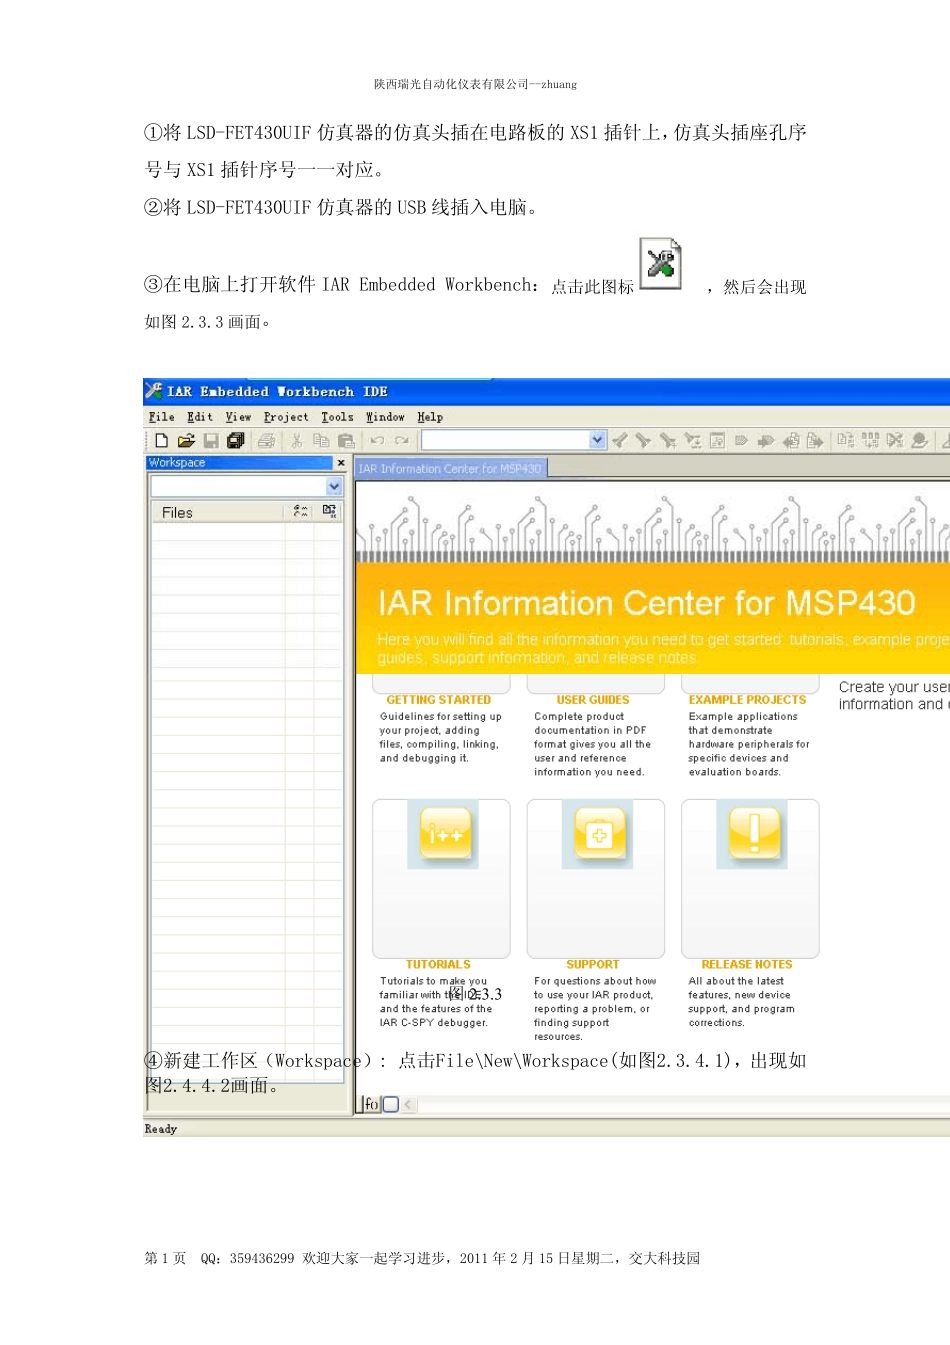The width and height of the screenshot is (950, 1345).
Task: Click the Save All toolbar icon
Action: click(236, 440)
